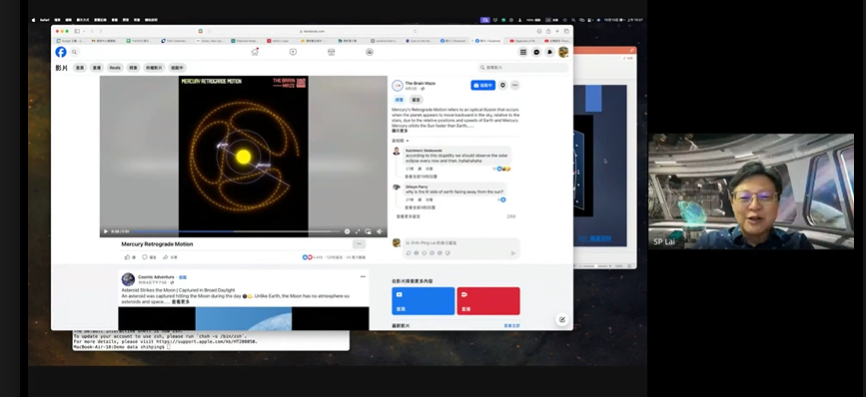Viewport: 866px width, 397px height.
Task: Toggle the Safari sidebar button
Action: [x=77, y=31]
